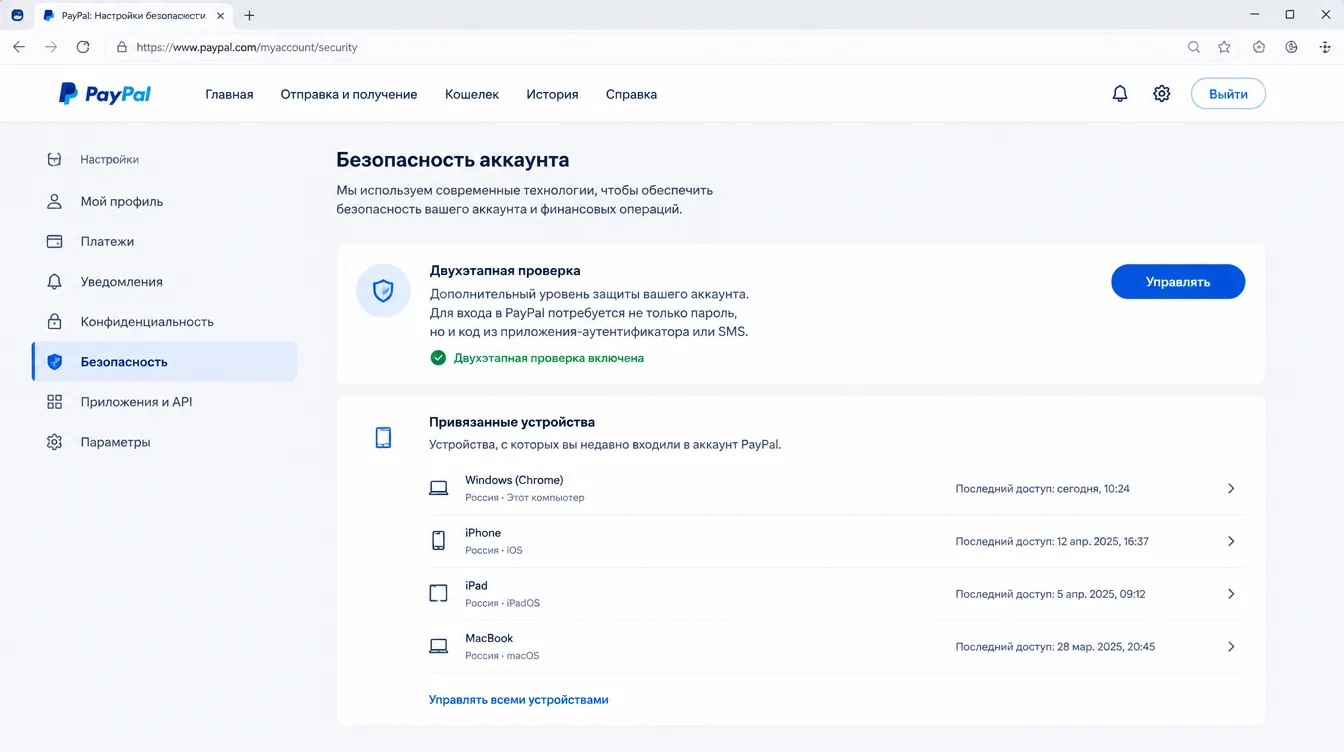Viewport: 1344px width, 752px height.
Task: Click the address bar URL field
Action: point(640,47)
